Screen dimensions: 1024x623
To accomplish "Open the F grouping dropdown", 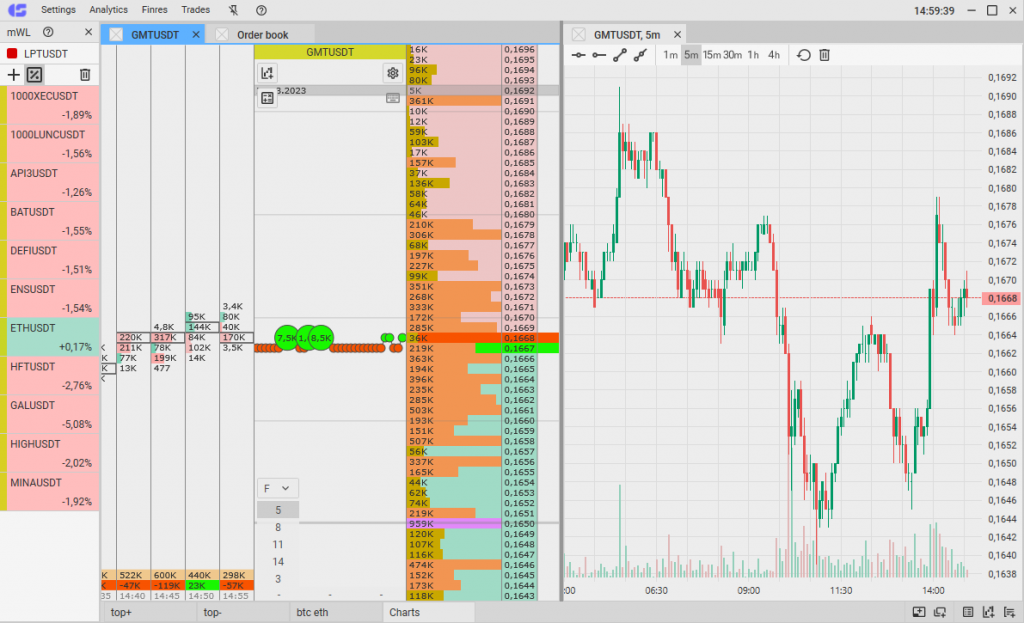I will click(x=278, y=488).
